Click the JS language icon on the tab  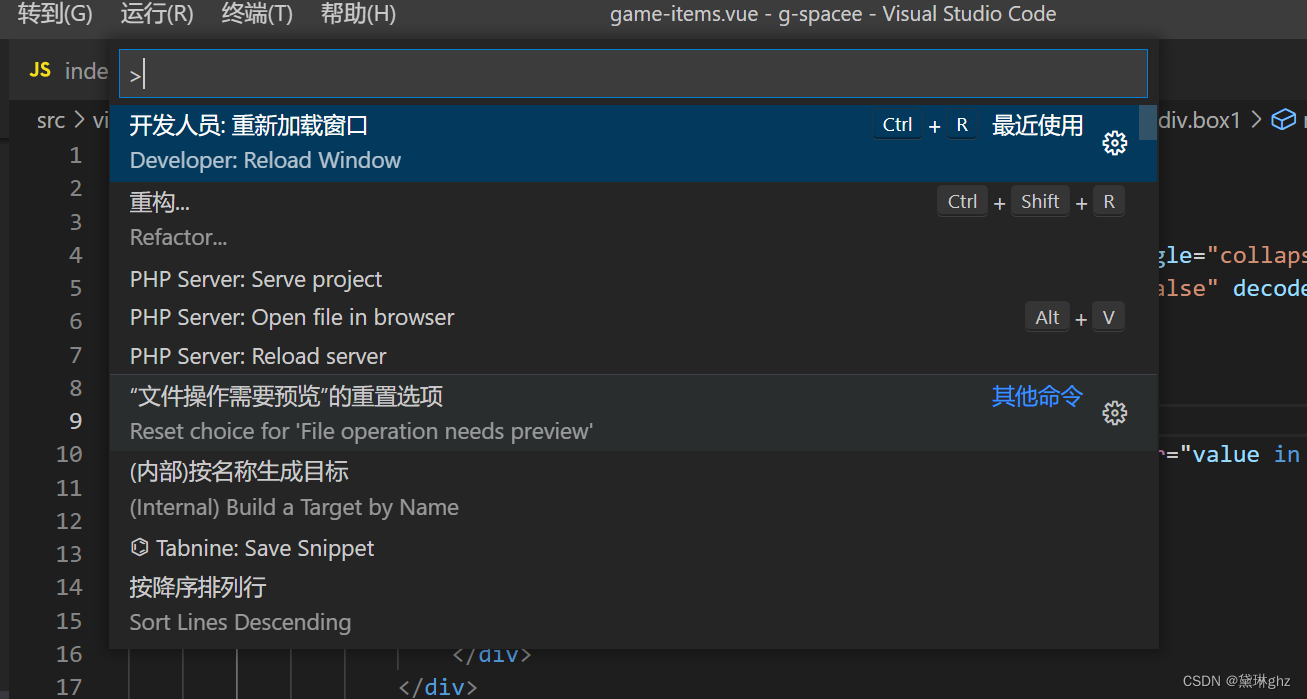click(39, 70)
